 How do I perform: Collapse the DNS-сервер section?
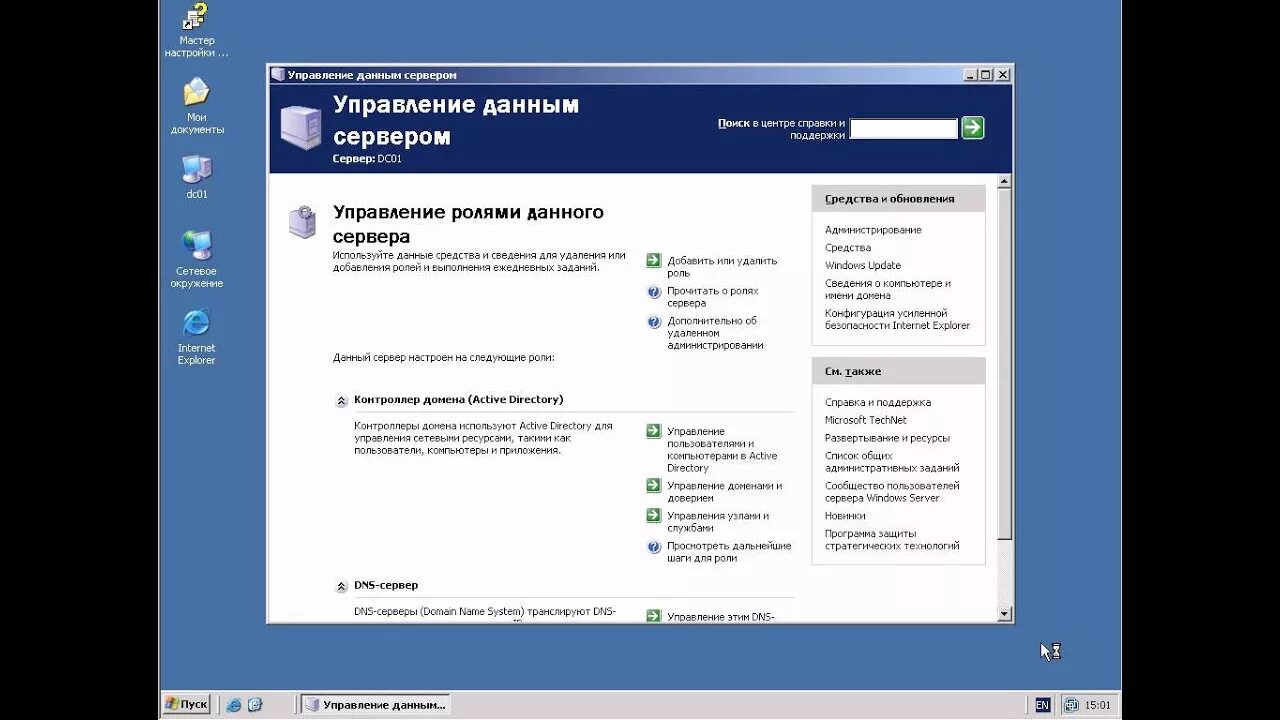341,586
